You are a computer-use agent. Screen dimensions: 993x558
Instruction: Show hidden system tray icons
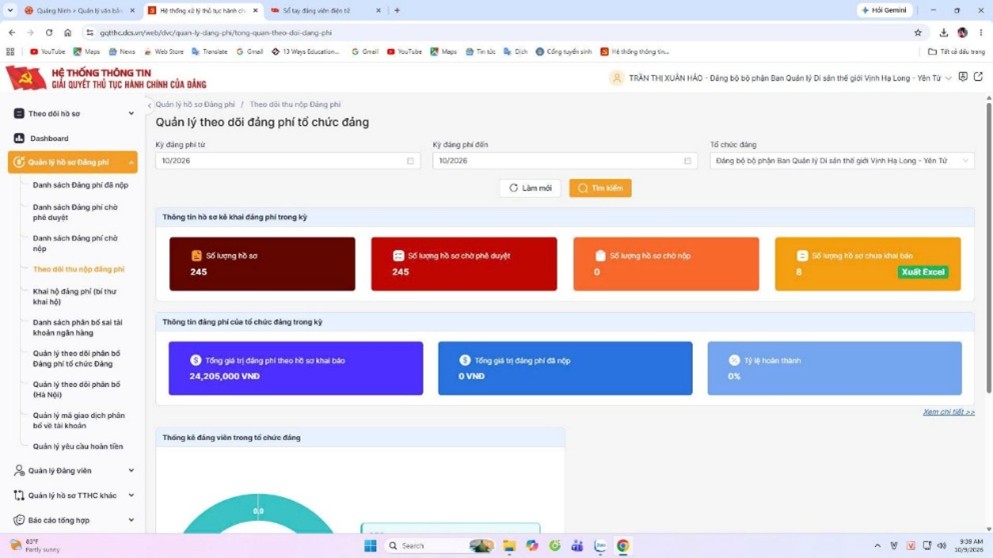[x=877, y=545]
